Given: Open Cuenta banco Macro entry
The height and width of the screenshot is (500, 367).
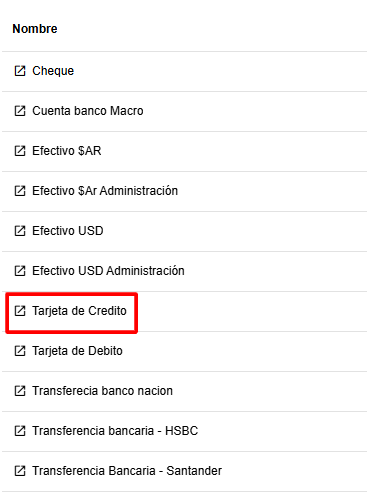Looking at the screenshot, I should point(88,111).
